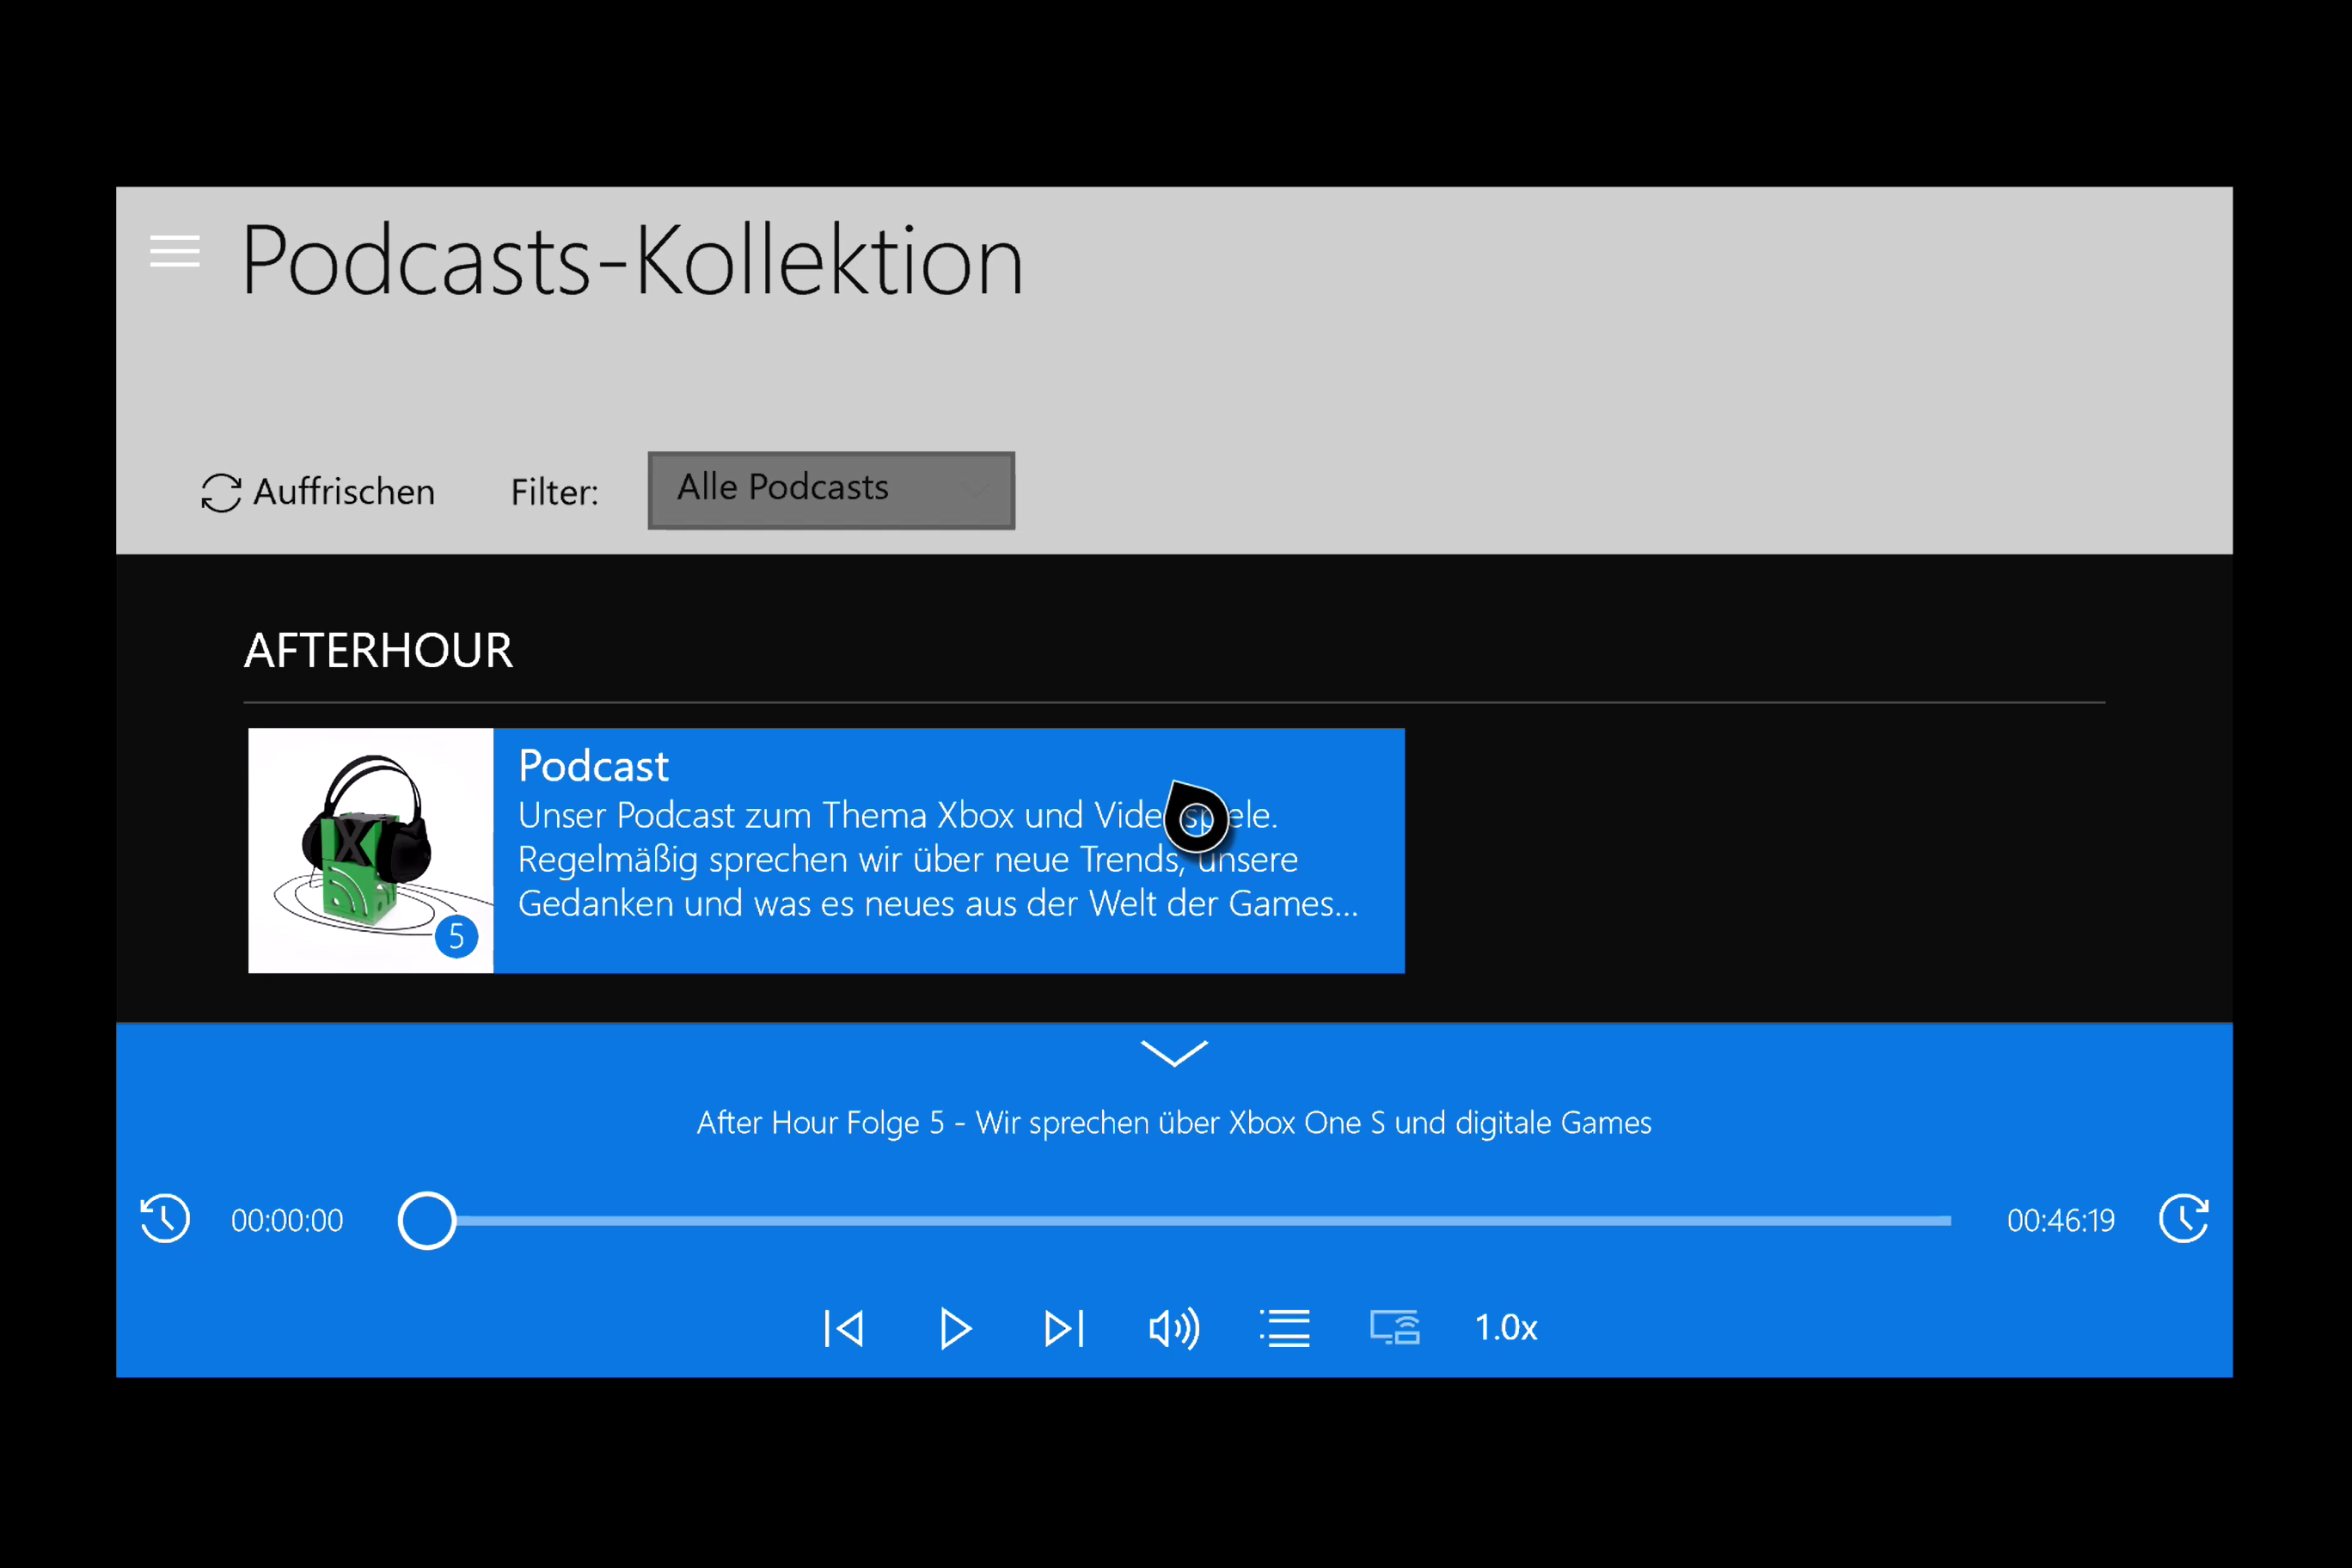Open the Alle Podcasts filter dropdown
Viewport: 2352px width, 1568px height.
pos(830,490)
